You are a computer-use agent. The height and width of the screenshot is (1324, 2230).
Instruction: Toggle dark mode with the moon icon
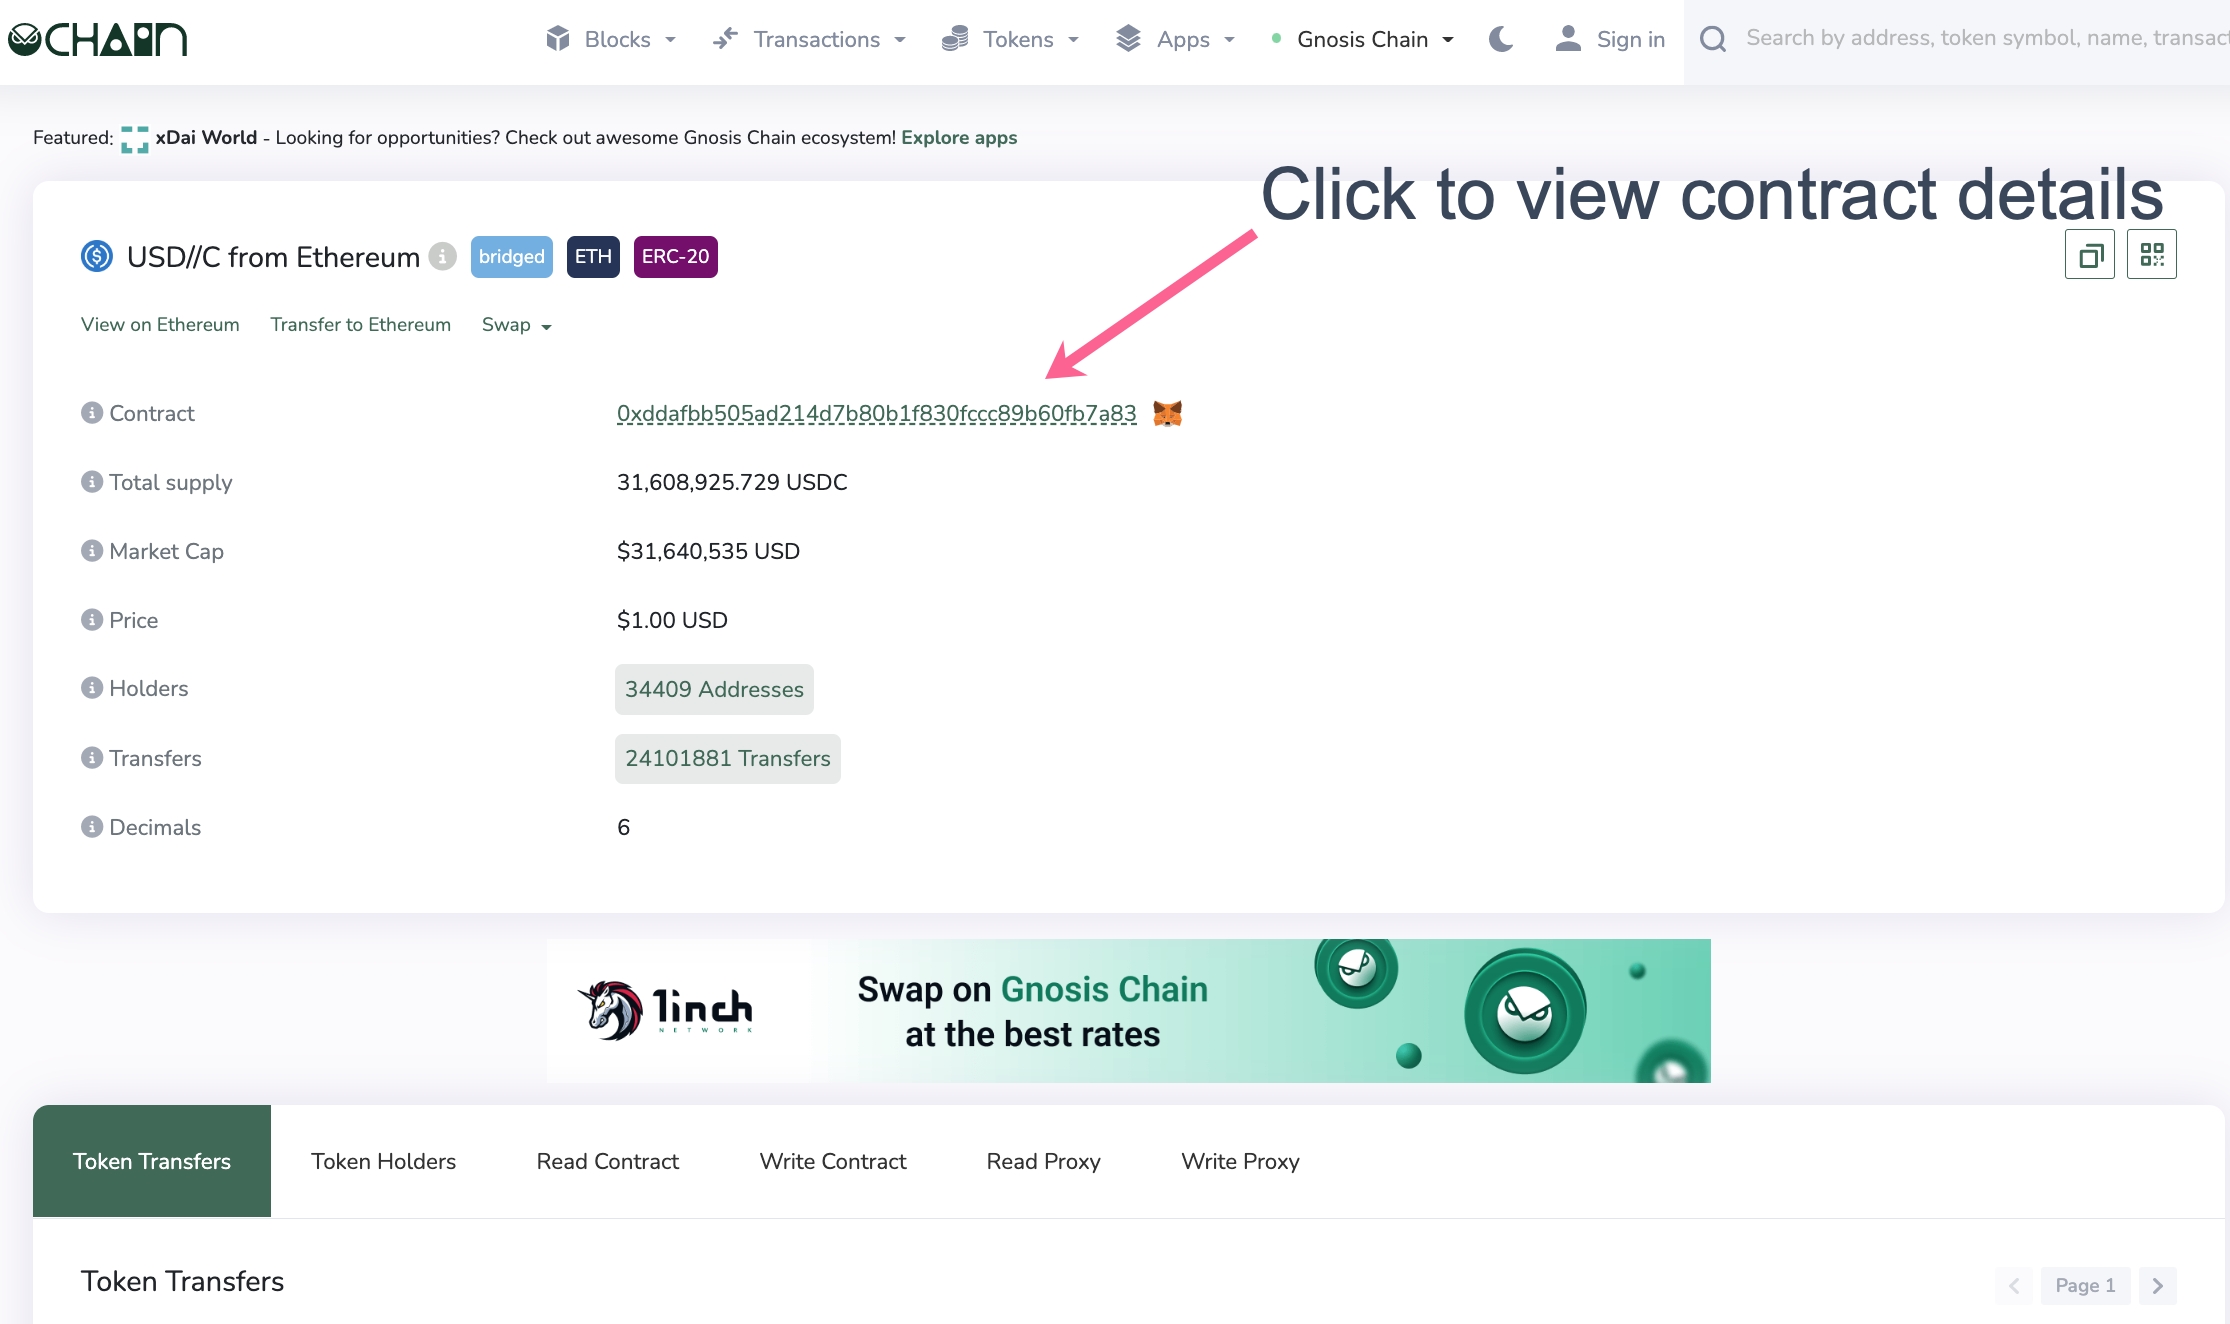(1501, 39)
